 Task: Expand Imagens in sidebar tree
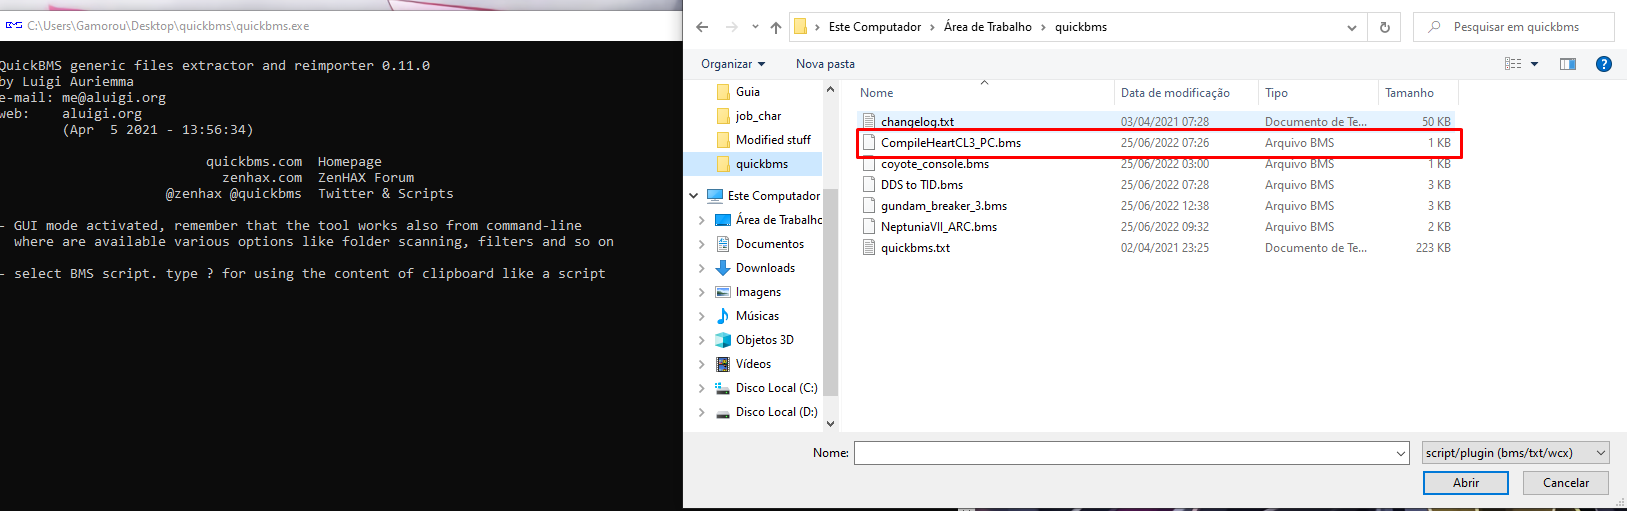pos(701,292)
